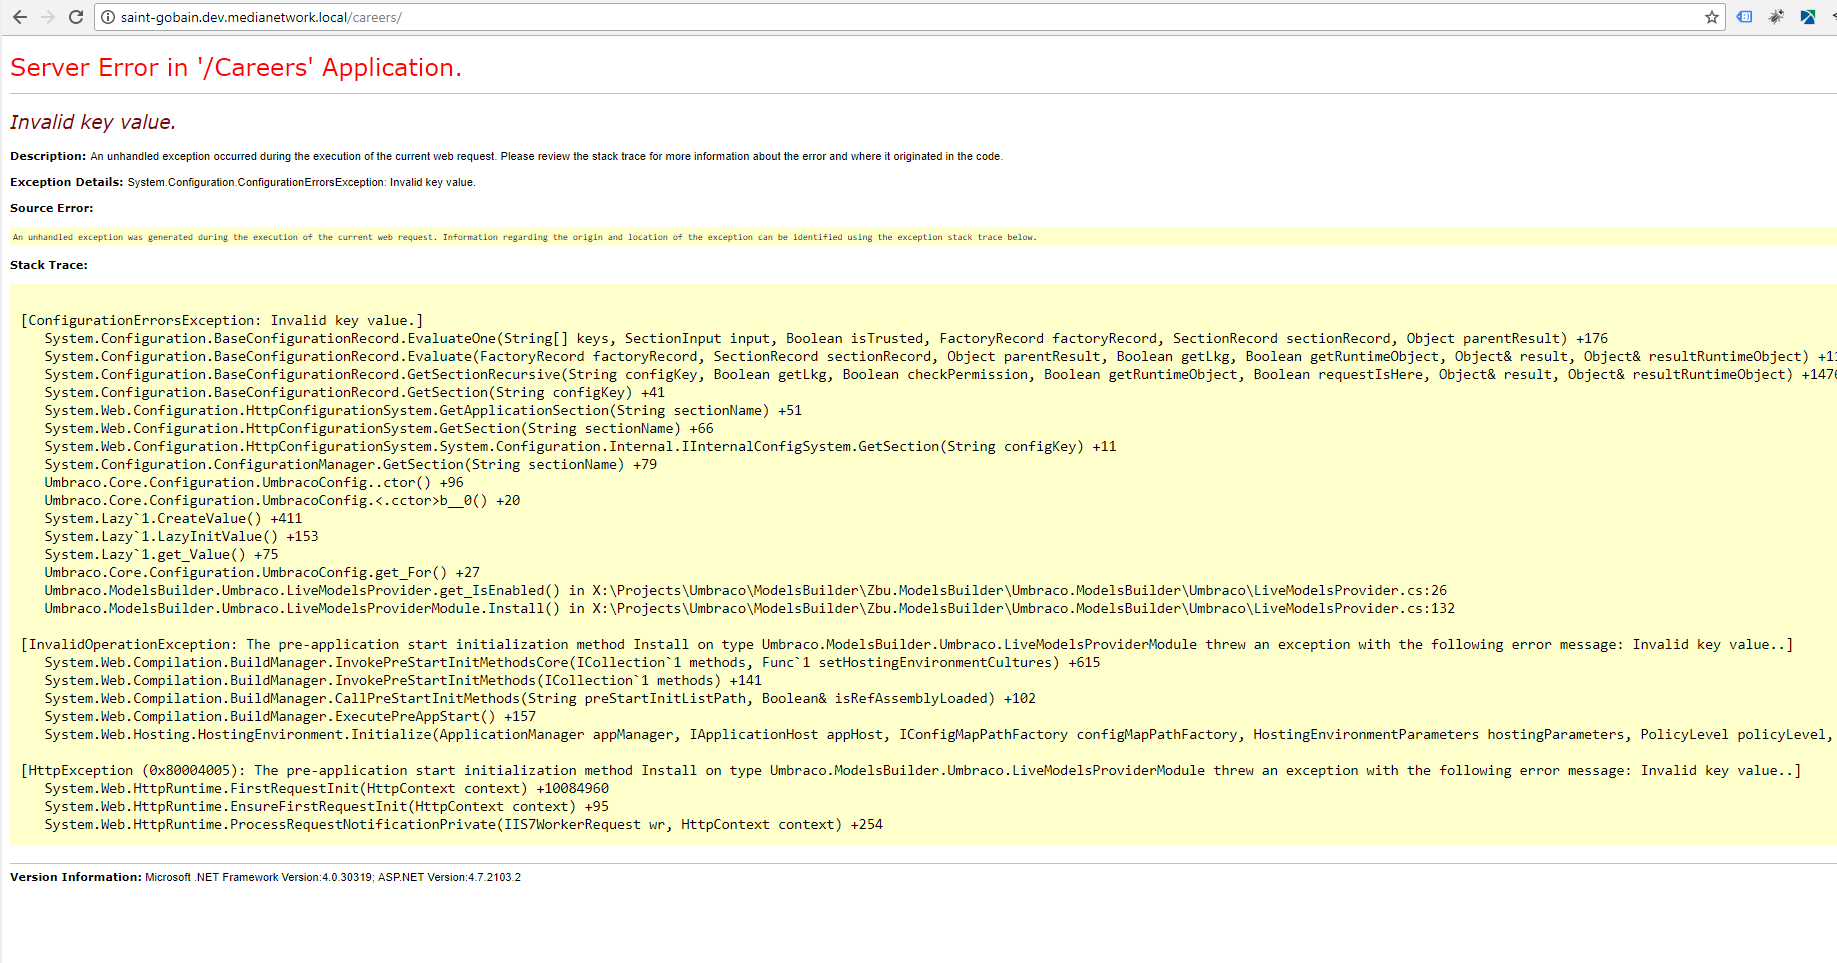Click the 'Stack Trace:' label
The height and width of the screenshot is (963, 1837).
(49, 265)
